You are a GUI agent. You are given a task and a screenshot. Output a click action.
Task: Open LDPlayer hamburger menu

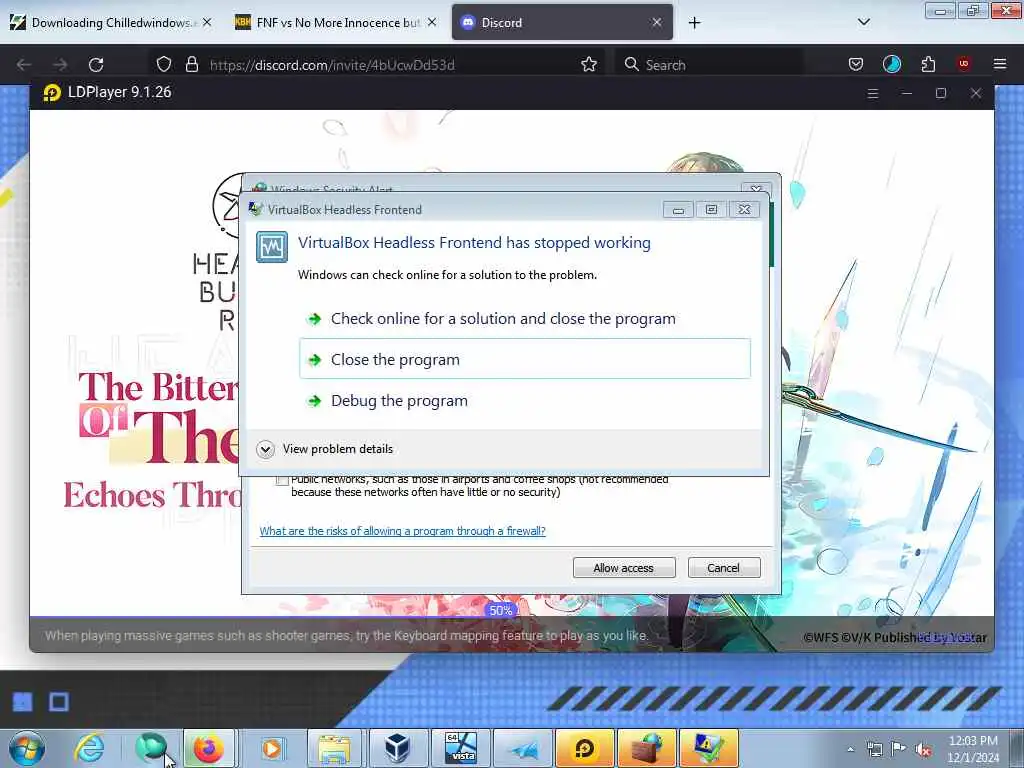tap(872, 93)
